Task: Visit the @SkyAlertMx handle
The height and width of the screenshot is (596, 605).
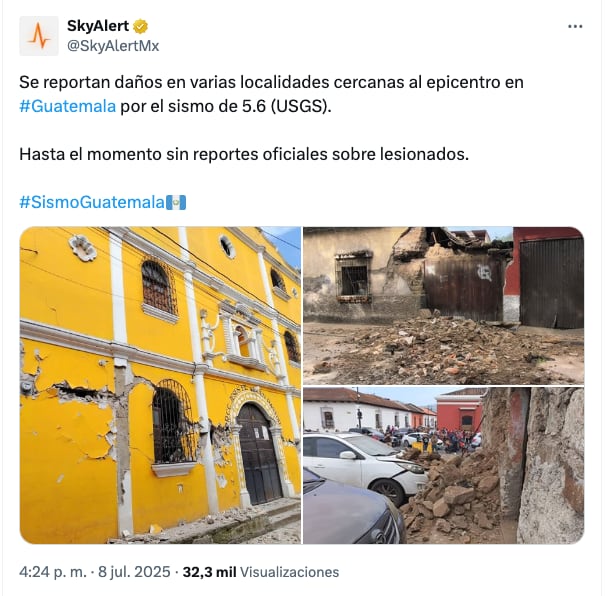Action: [x=113, y=46]
